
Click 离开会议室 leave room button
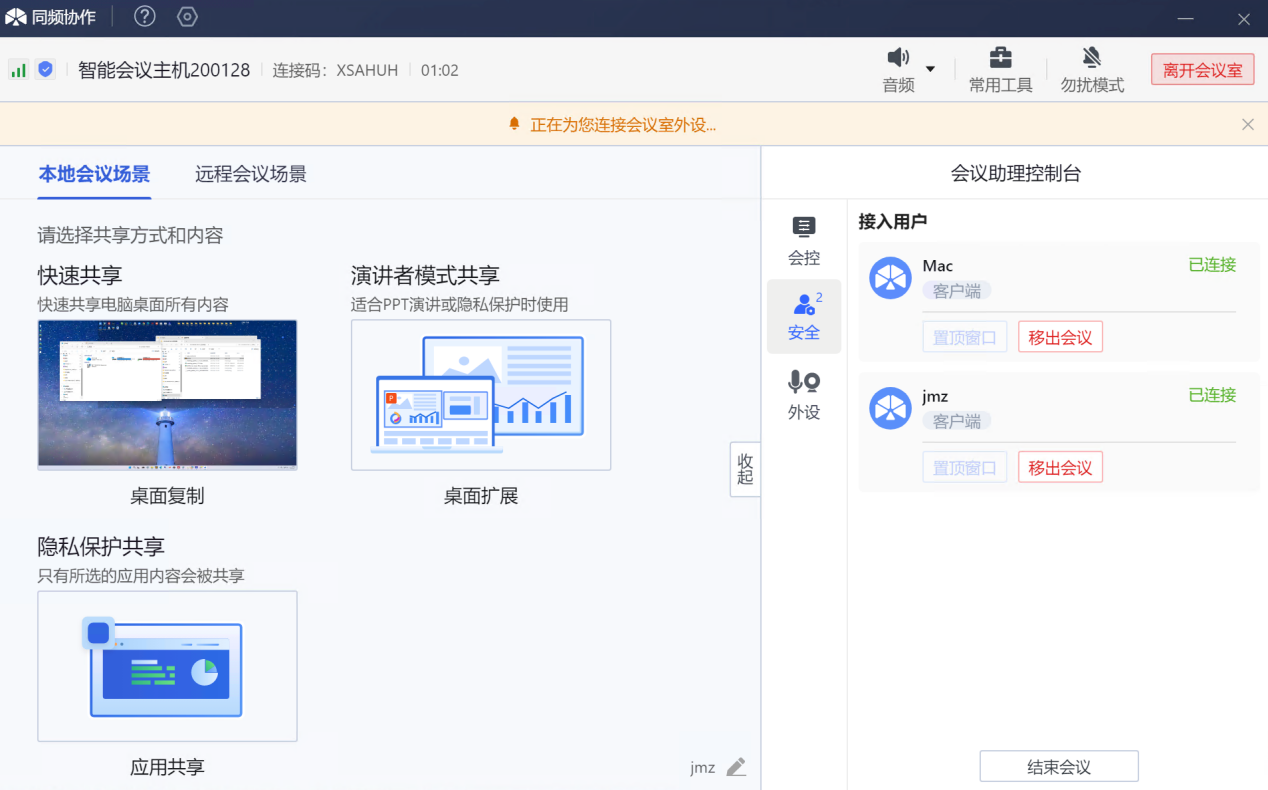(1202, 70)
